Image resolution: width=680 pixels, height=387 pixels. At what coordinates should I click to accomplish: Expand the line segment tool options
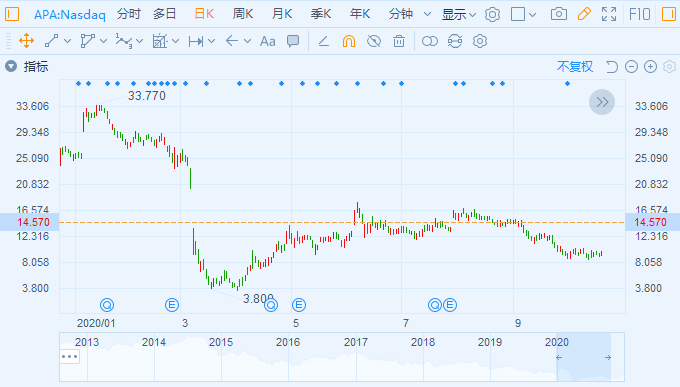point(67,41)
